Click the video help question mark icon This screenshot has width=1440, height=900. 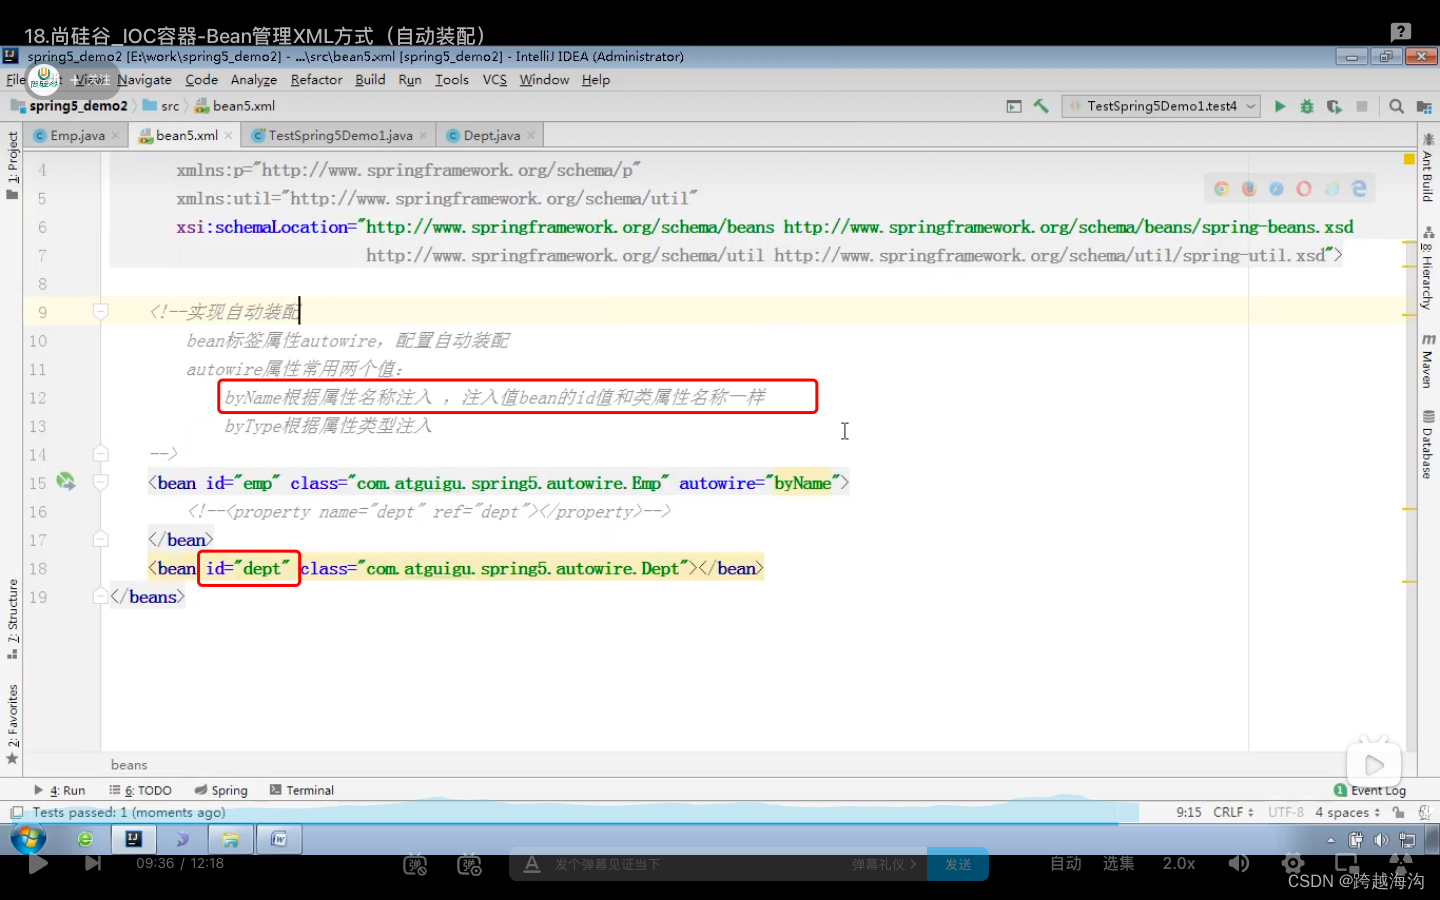click(1401, 32)
